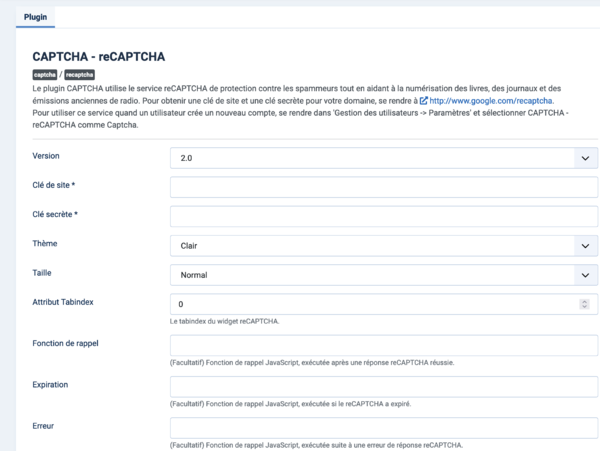Click the Expiration input field
The image size is (600, 451).
384,387
